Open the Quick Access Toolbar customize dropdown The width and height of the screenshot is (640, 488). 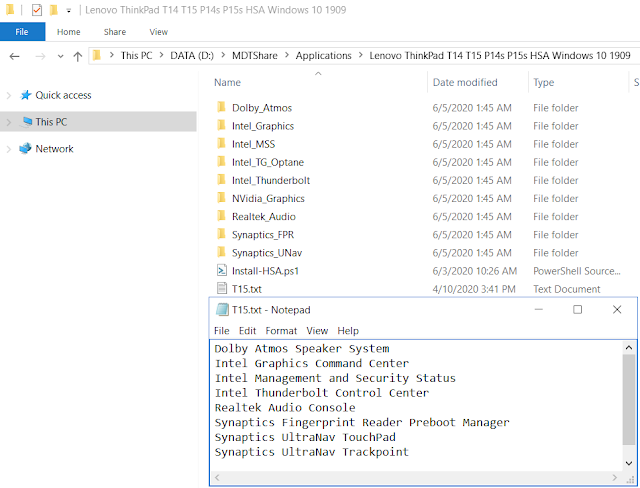[x=69, y=11]
